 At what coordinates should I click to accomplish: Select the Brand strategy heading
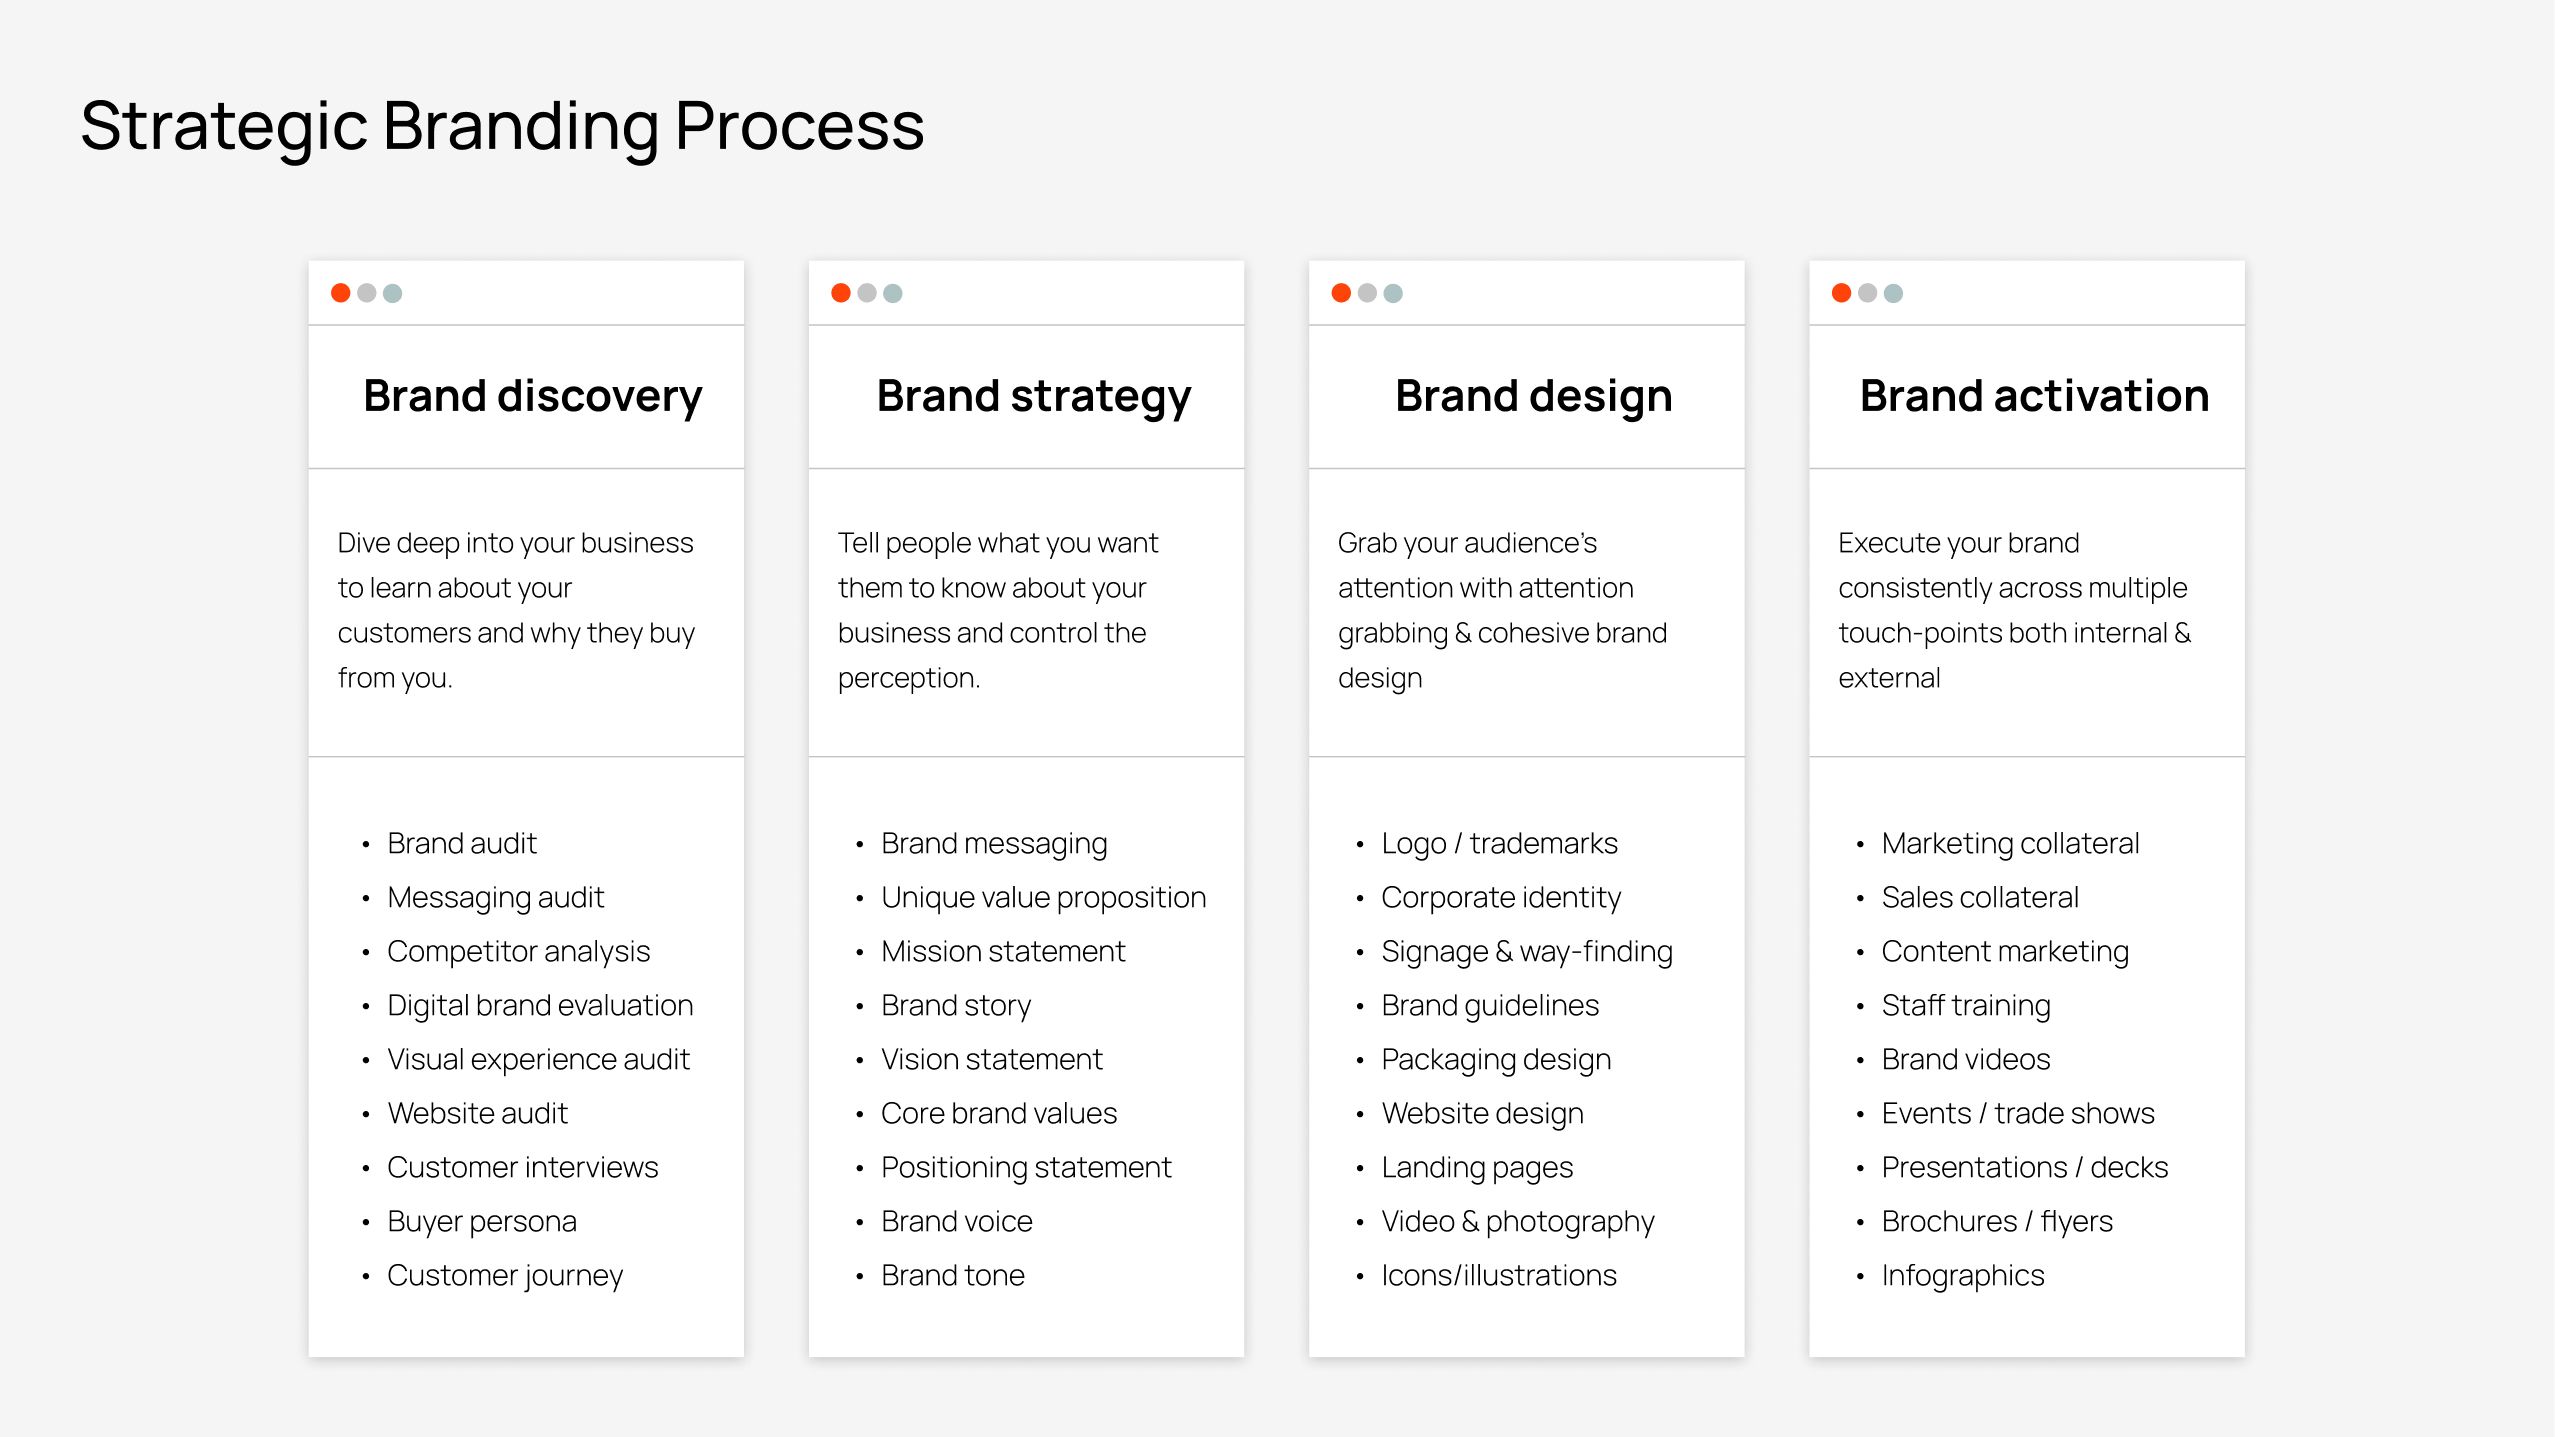coord(1034,397)
